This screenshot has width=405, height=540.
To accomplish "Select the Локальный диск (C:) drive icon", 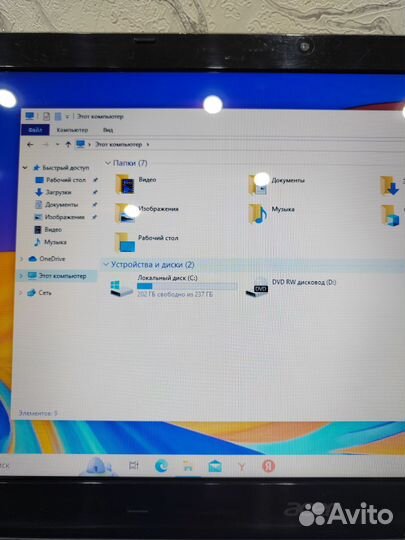I will click(x=121, y=289).
